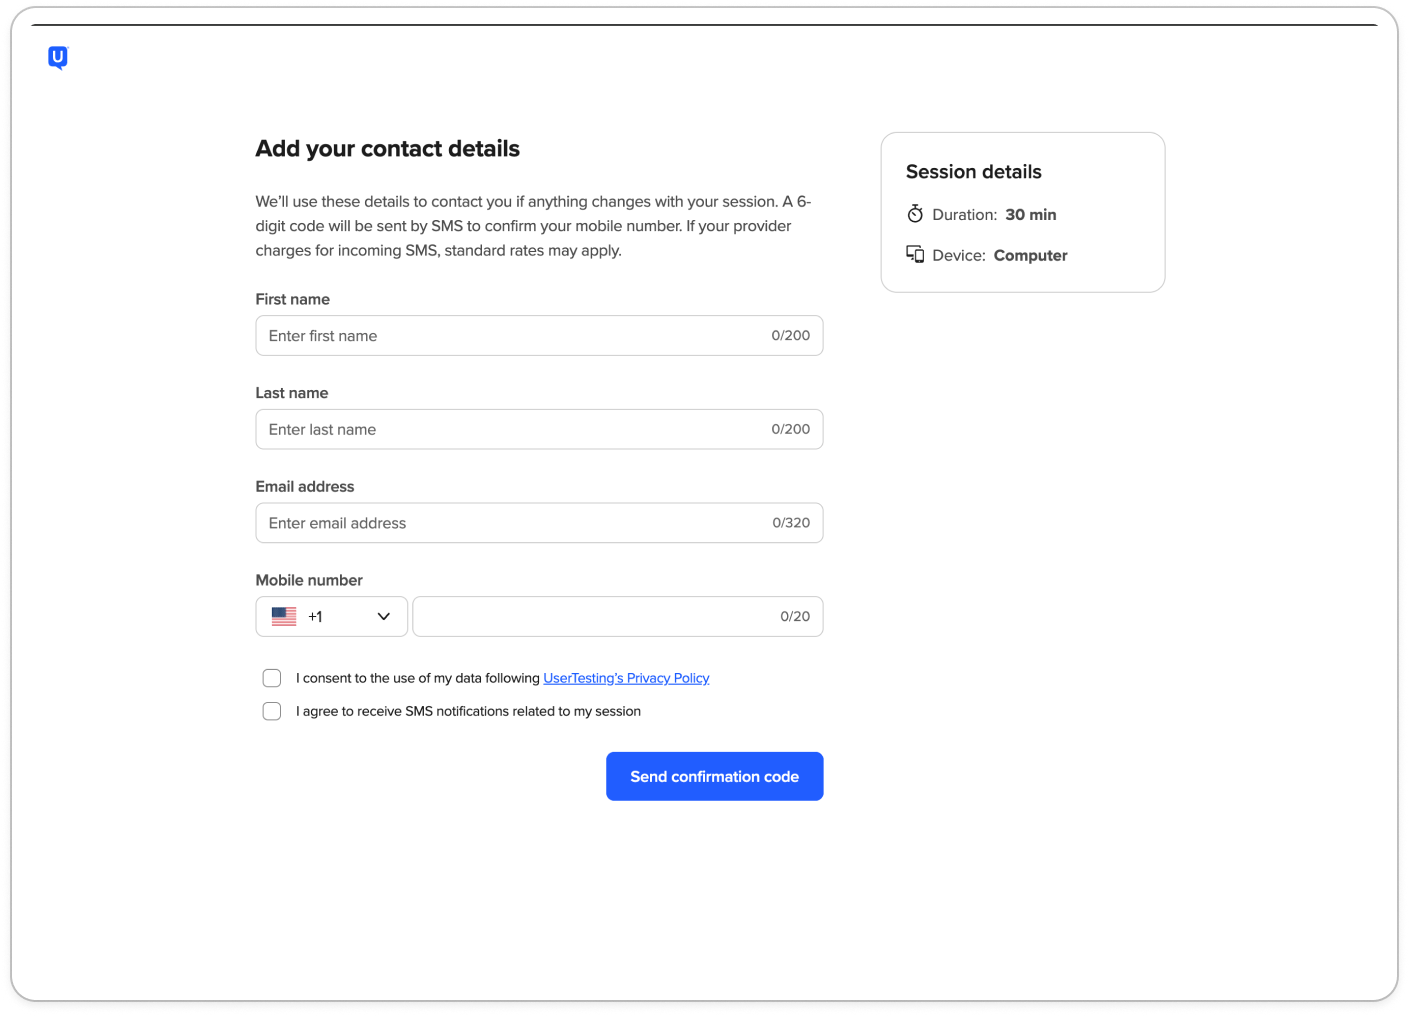
Task: Expand the country code chevron arrow
Action: pyautogui.click(x=384, y=617)
